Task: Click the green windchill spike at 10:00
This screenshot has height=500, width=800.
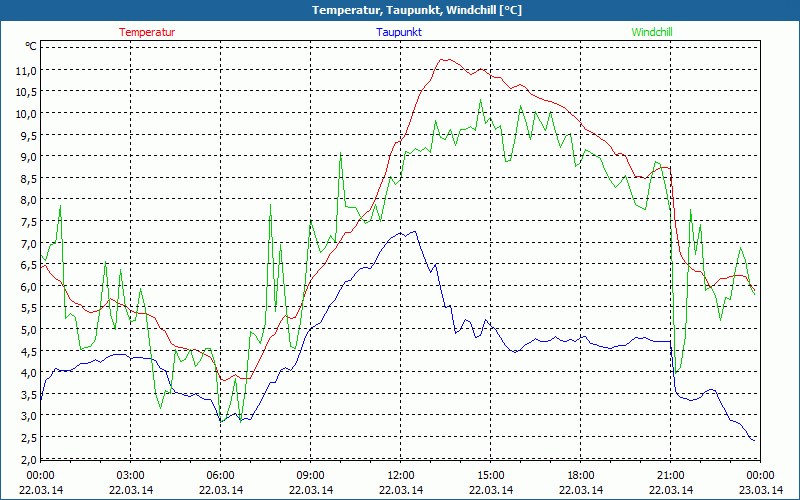Action: [x=340, y=153]
